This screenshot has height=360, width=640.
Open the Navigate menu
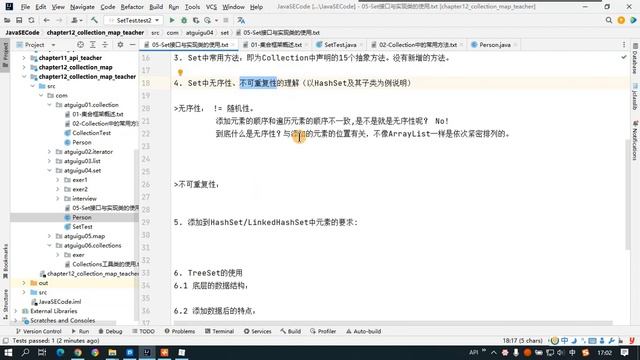coord(82,7)
